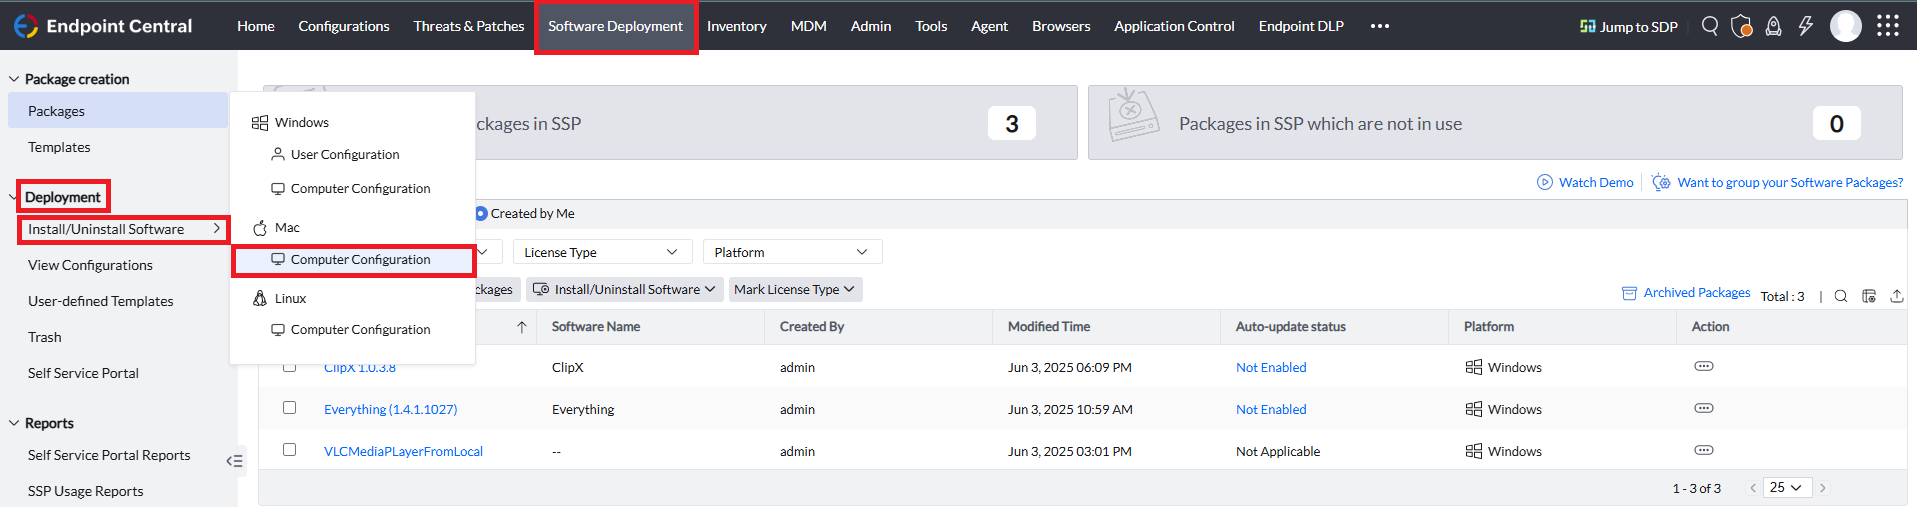Viewport: 1917px width, 507px height.
Task: Open the column chooser table icon
Action: 1869,296
